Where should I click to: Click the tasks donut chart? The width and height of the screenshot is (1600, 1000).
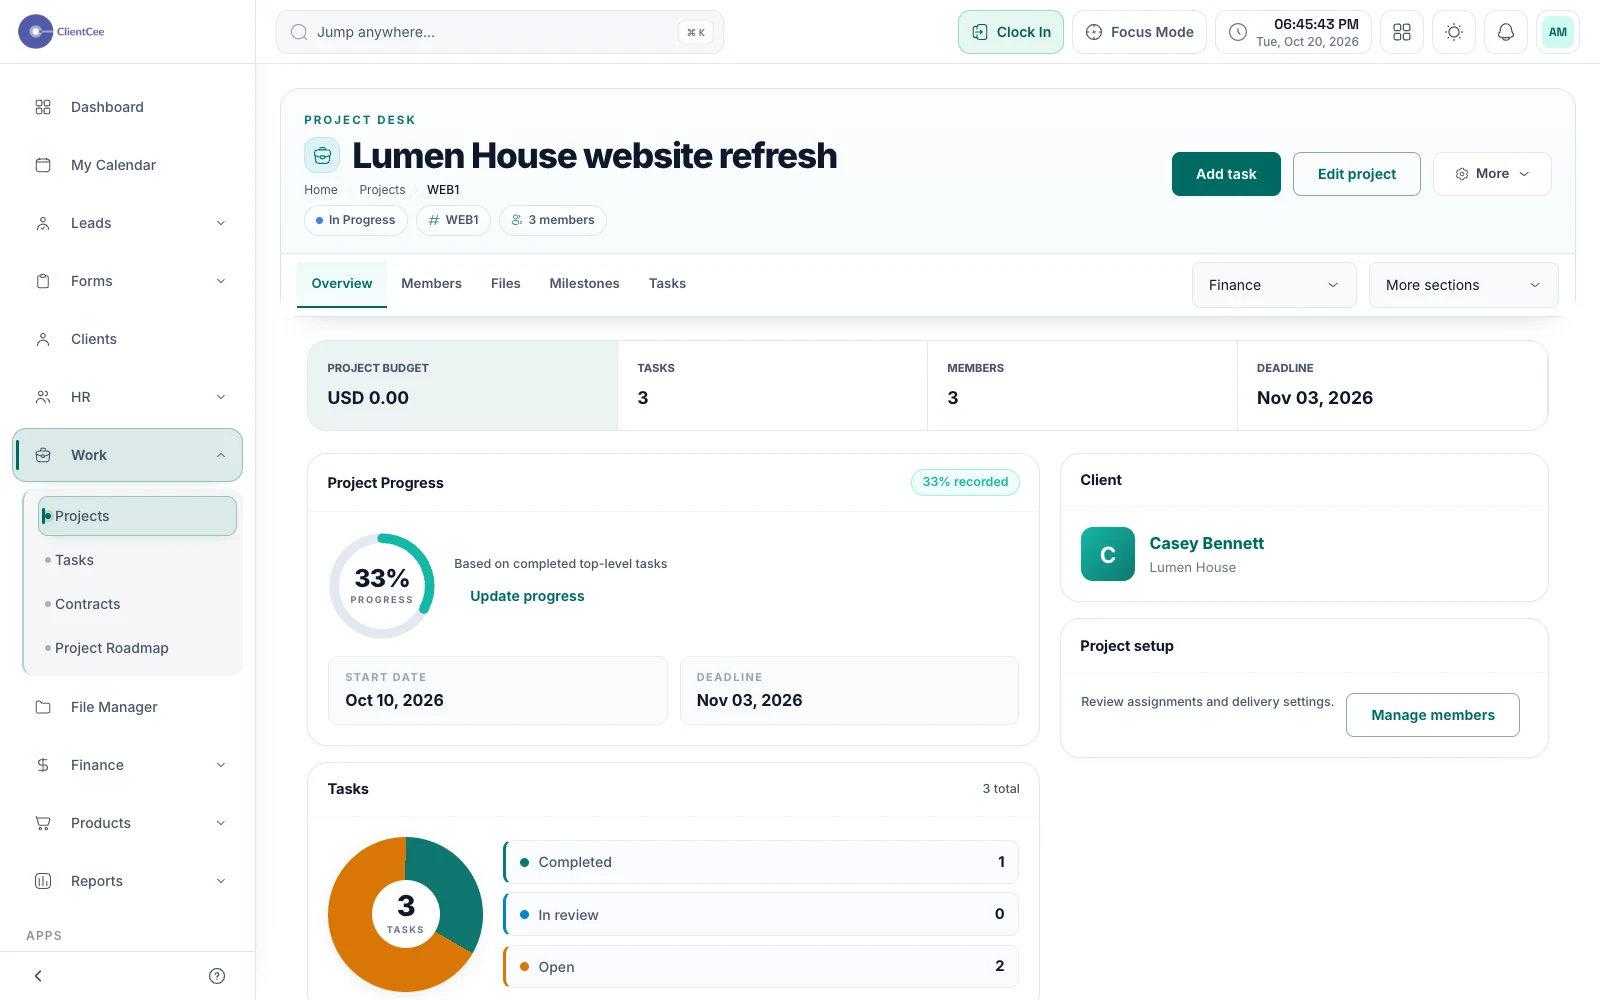point(405,914)
